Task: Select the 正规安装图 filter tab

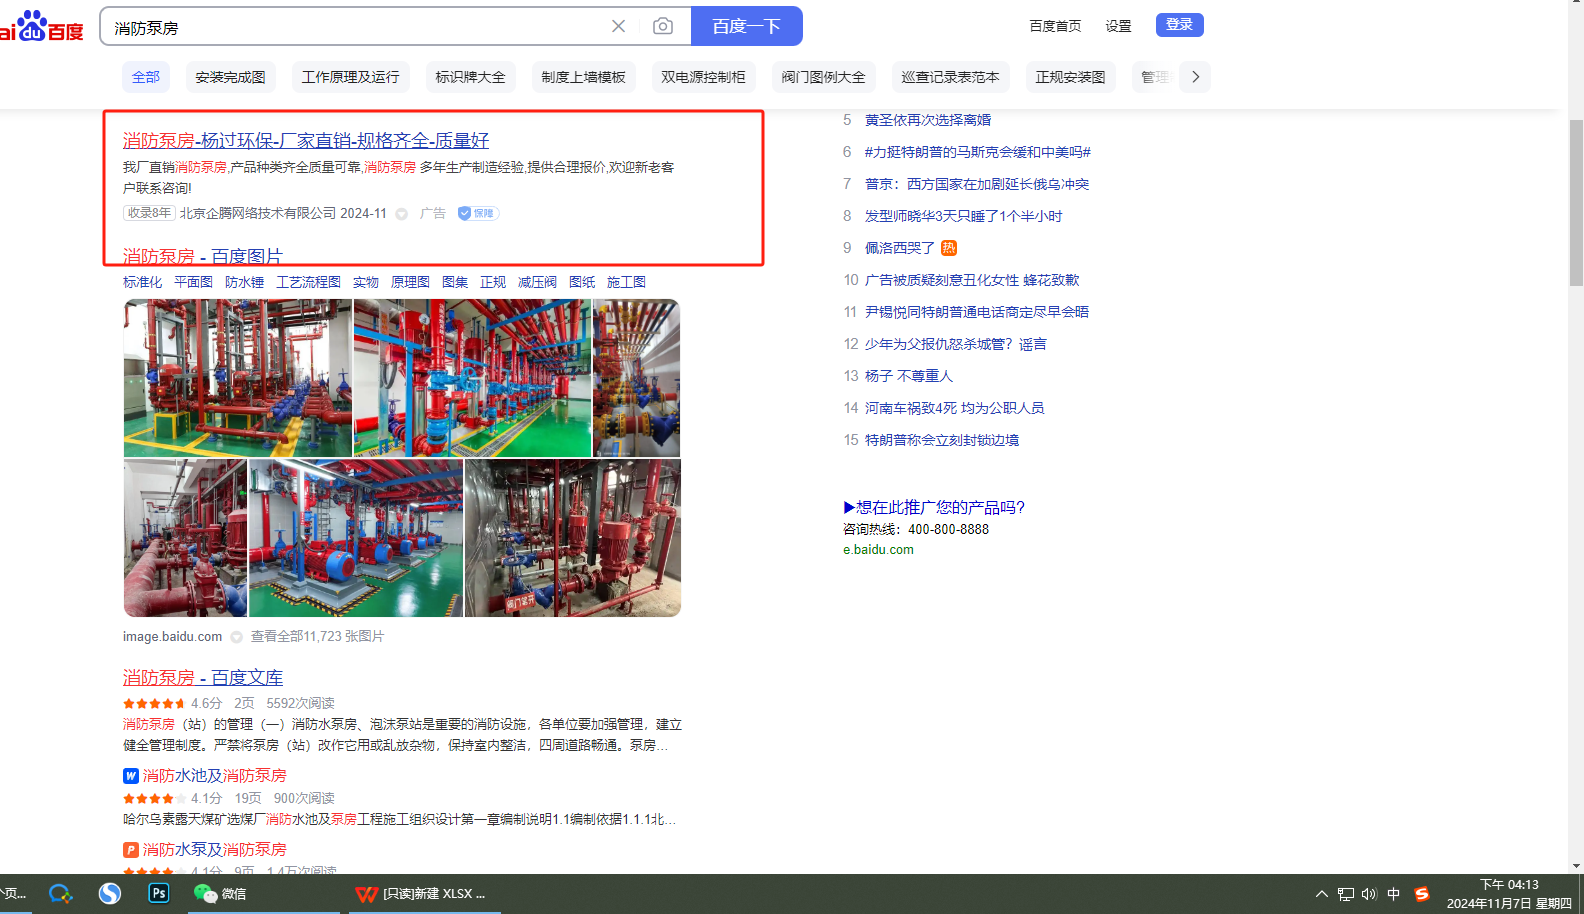Action: pos(1071,77)
